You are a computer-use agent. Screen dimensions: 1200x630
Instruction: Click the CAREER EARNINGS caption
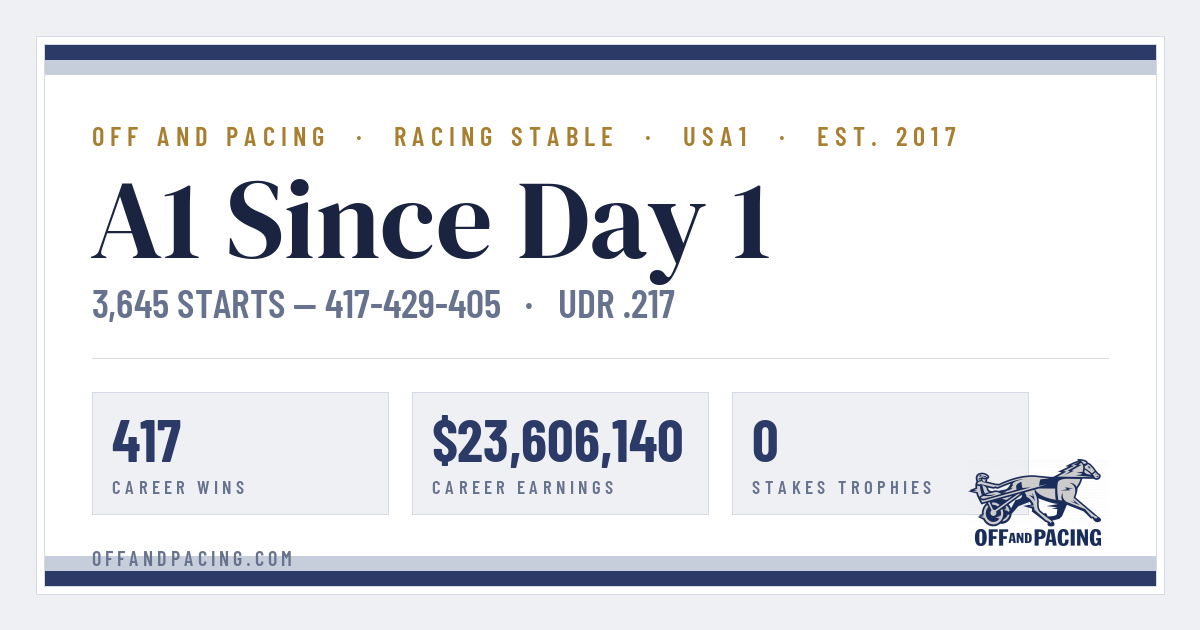(x=524, y=488)
